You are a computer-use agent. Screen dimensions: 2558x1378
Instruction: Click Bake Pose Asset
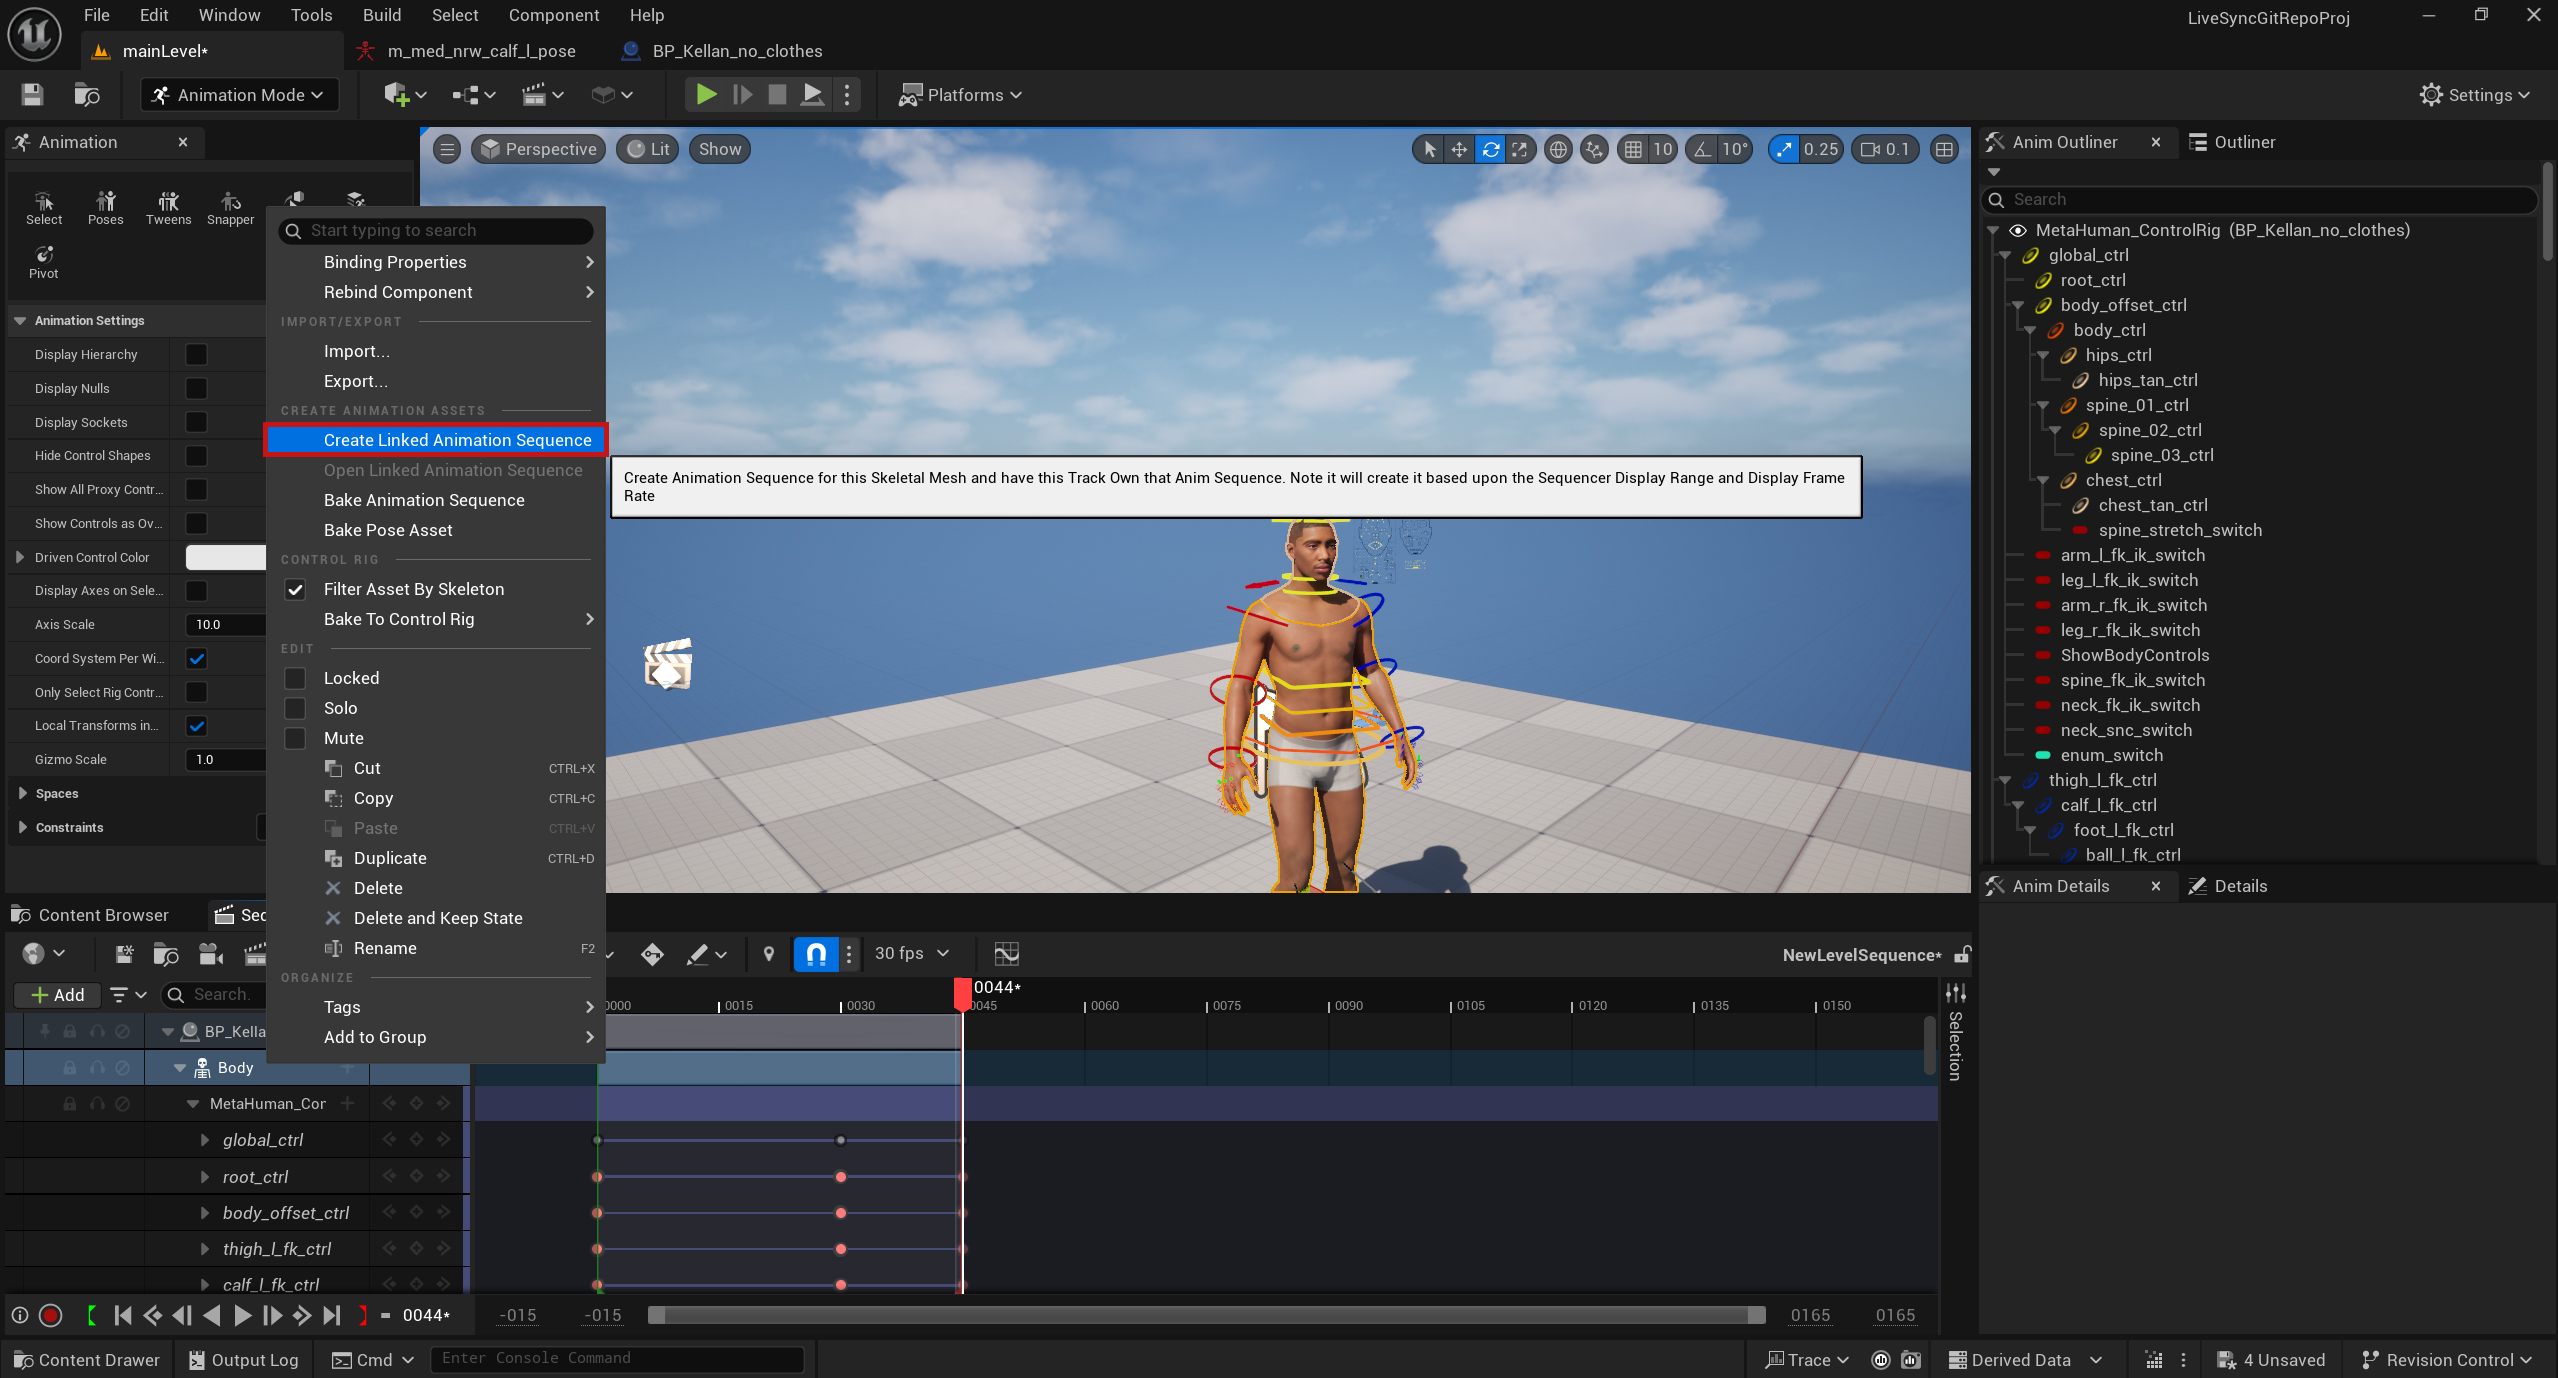436,530
